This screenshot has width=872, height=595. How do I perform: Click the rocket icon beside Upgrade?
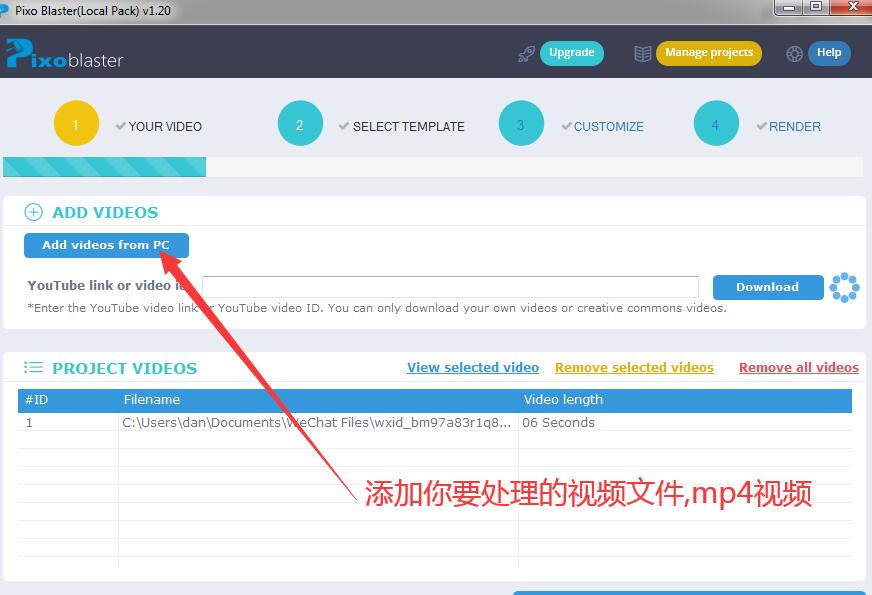pyautogui.click(x=527, y=53)
